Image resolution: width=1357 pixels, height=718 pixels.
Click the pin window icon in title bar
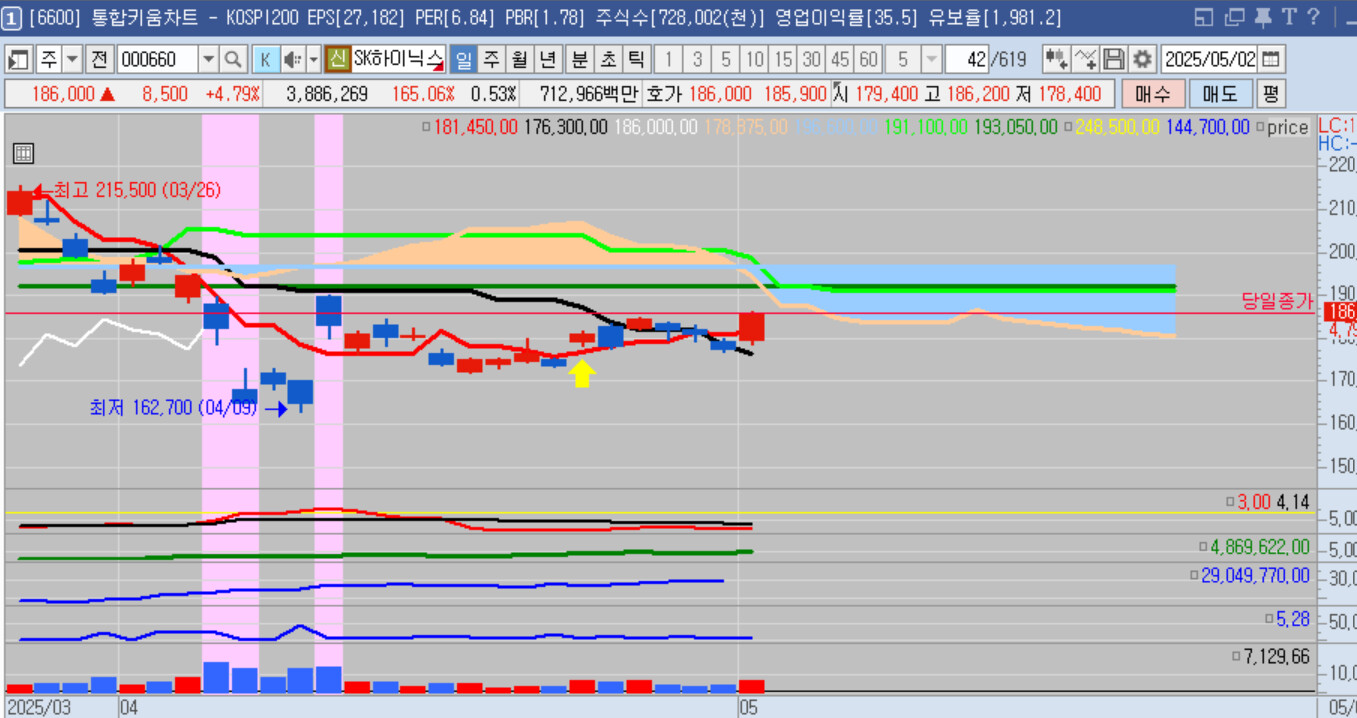click(x=1263, y=17)
